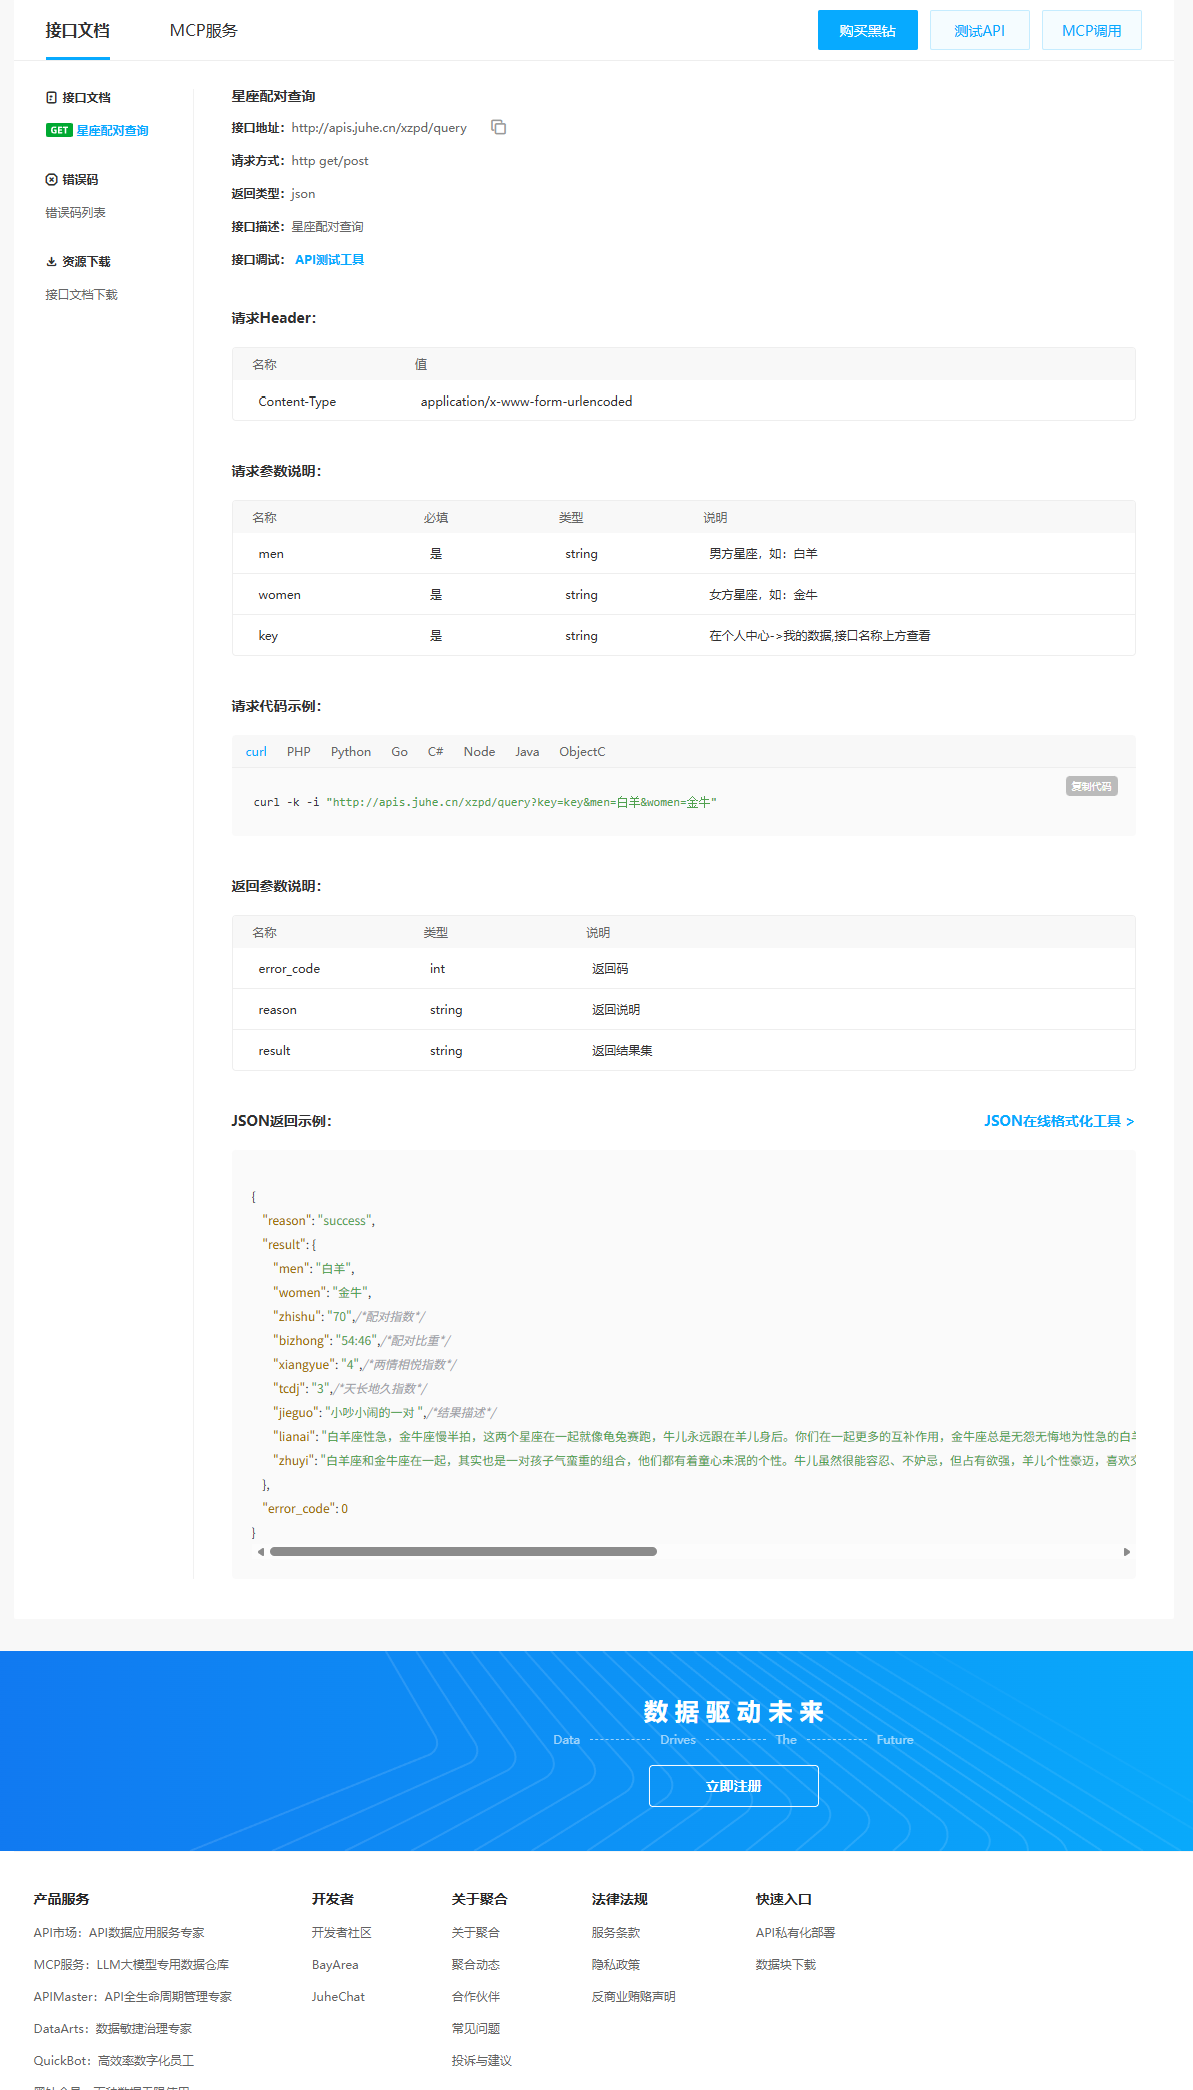
Task: Click the error icon beside 错误码 heading
Action: 51,179
